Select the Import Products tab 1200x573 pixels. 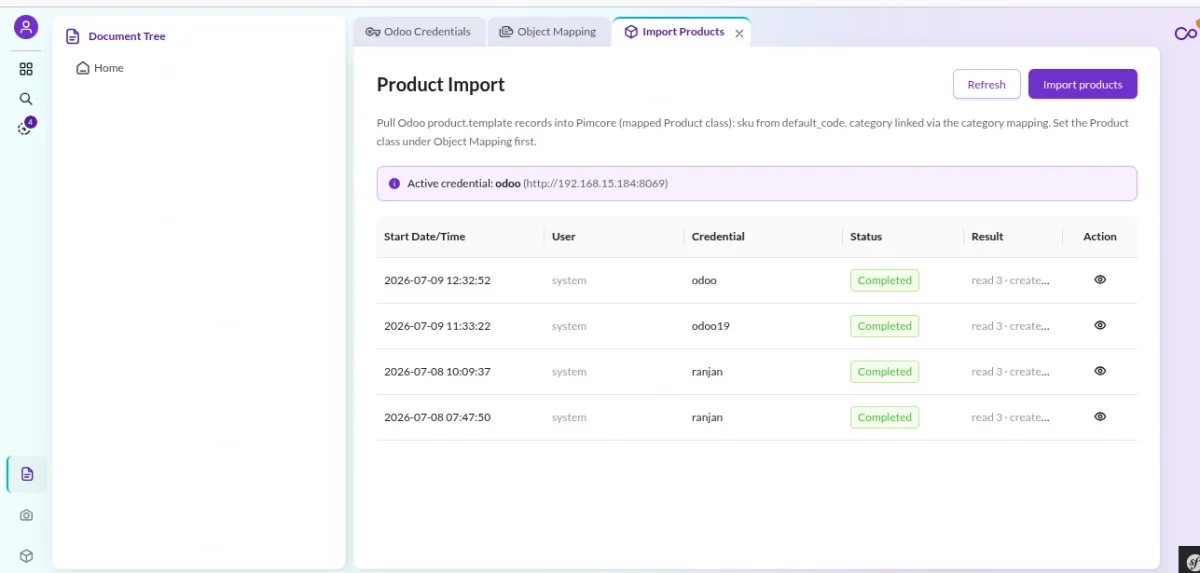[x=683, y=32]
